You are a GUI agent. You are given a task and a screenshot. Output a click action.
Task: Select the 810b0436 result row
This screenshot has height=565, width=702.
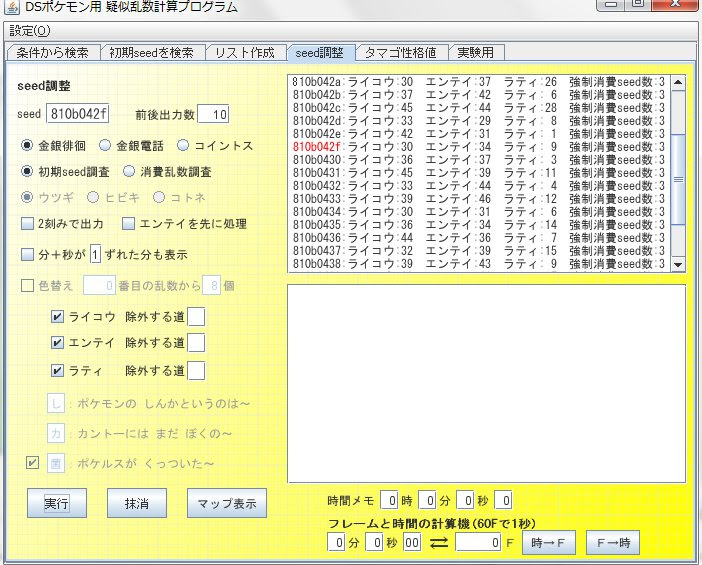pos(479,238)
